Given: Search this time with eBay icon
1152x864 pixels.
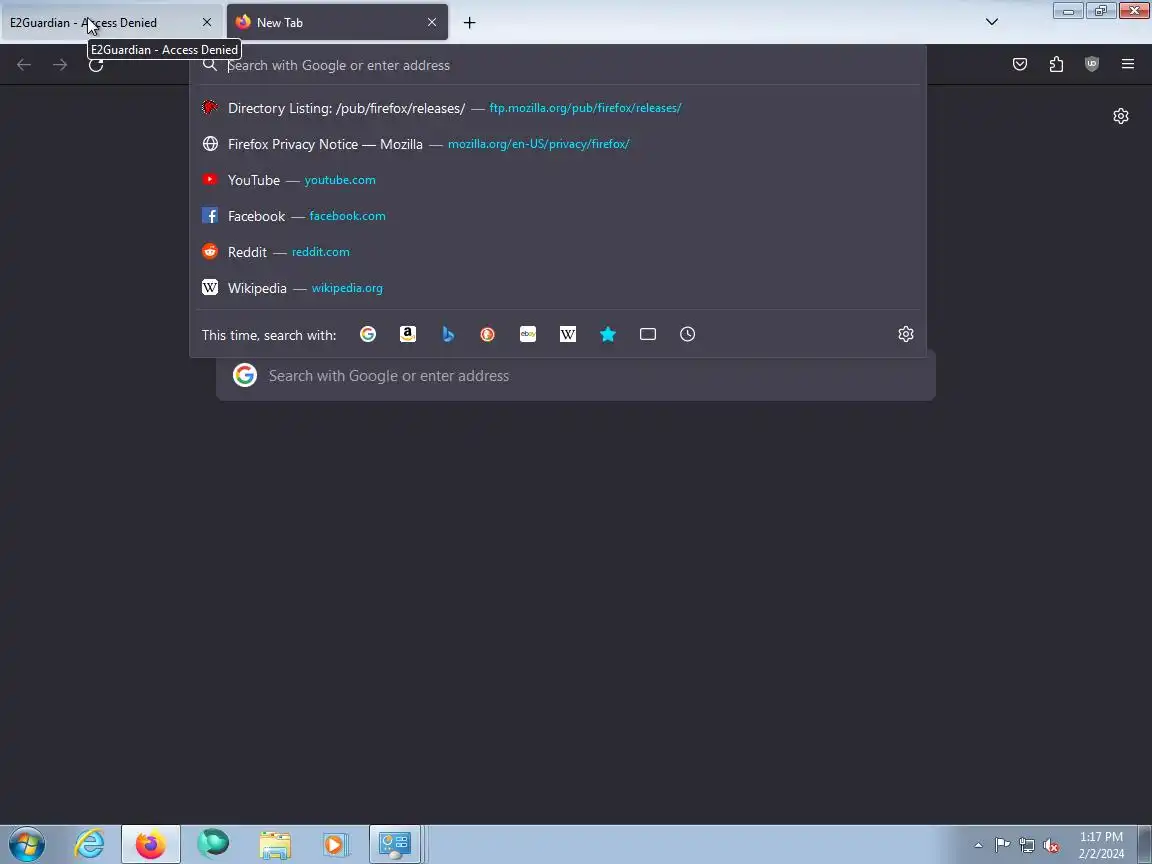Looking at the screenshot, I should pos(528,334).
